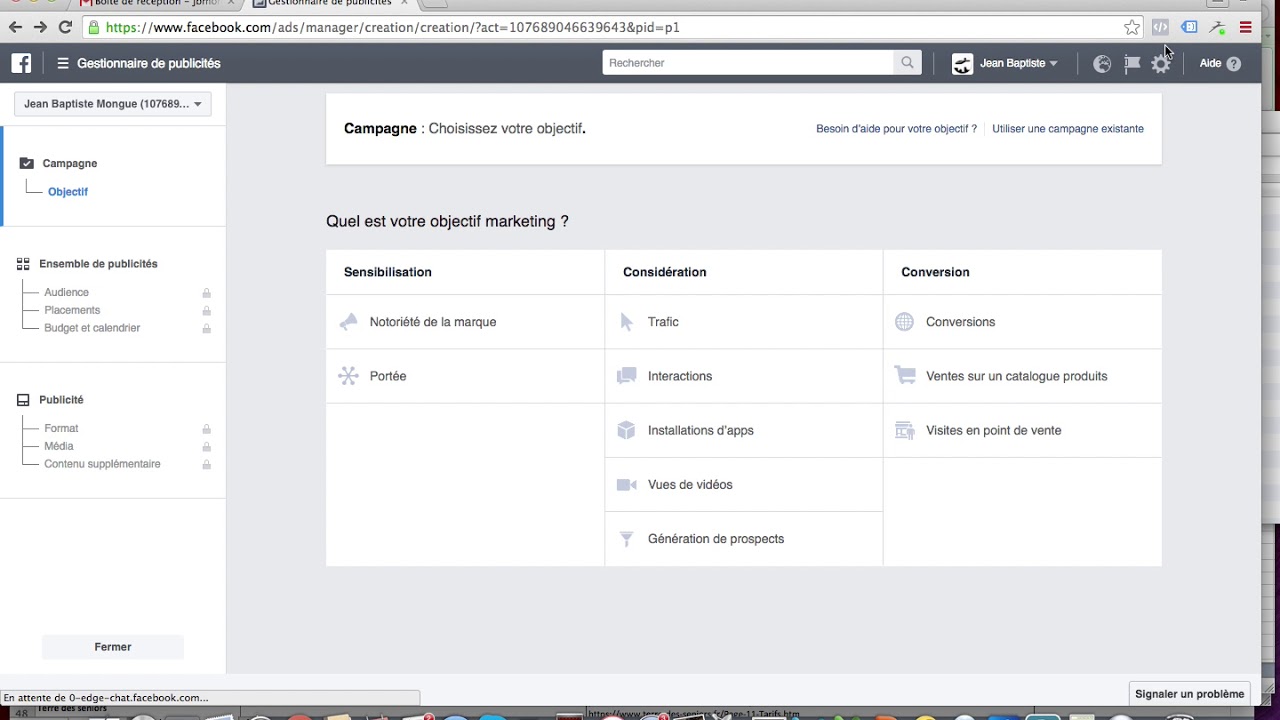Click the Conversions globe icon

[904, 322]
